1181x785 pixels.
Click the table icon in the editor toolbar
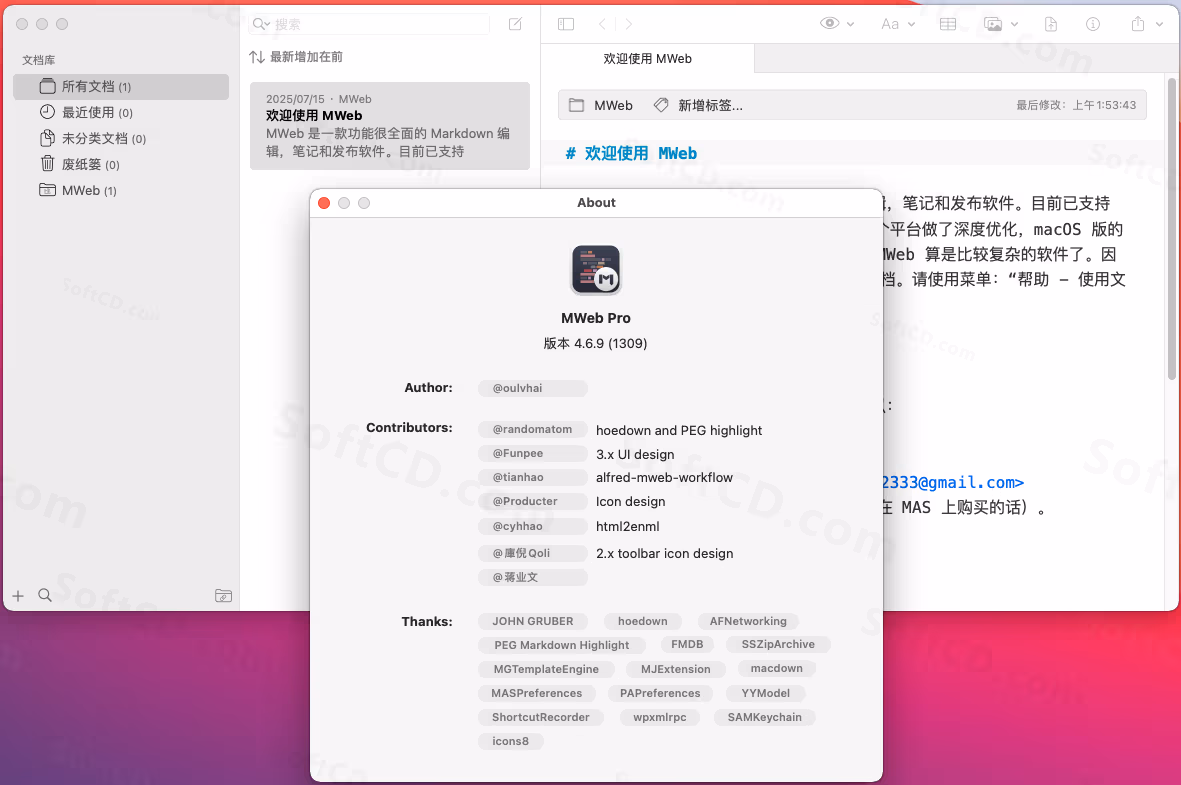pos(948,24)
